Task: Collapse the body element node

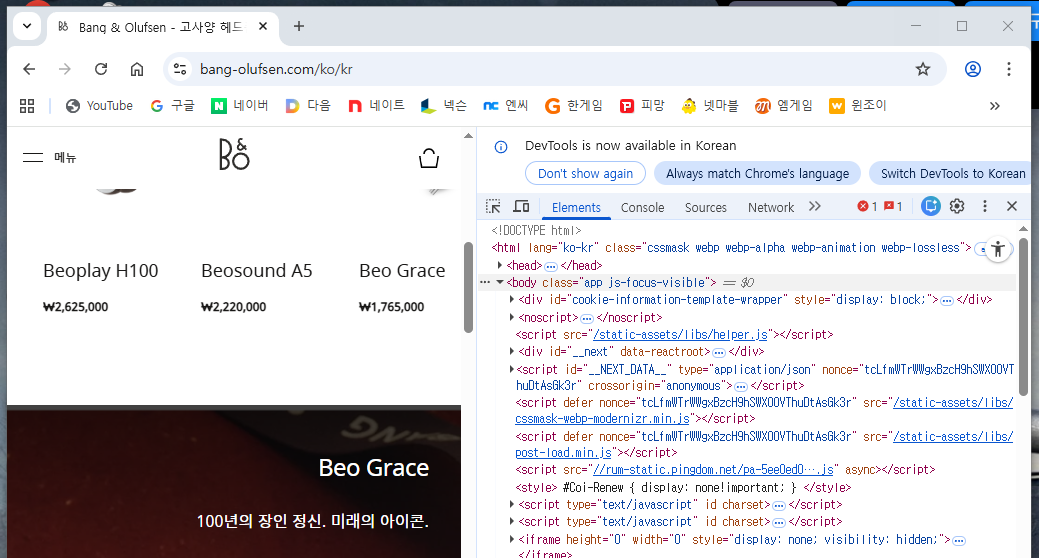Action: [x=500, y=282]
